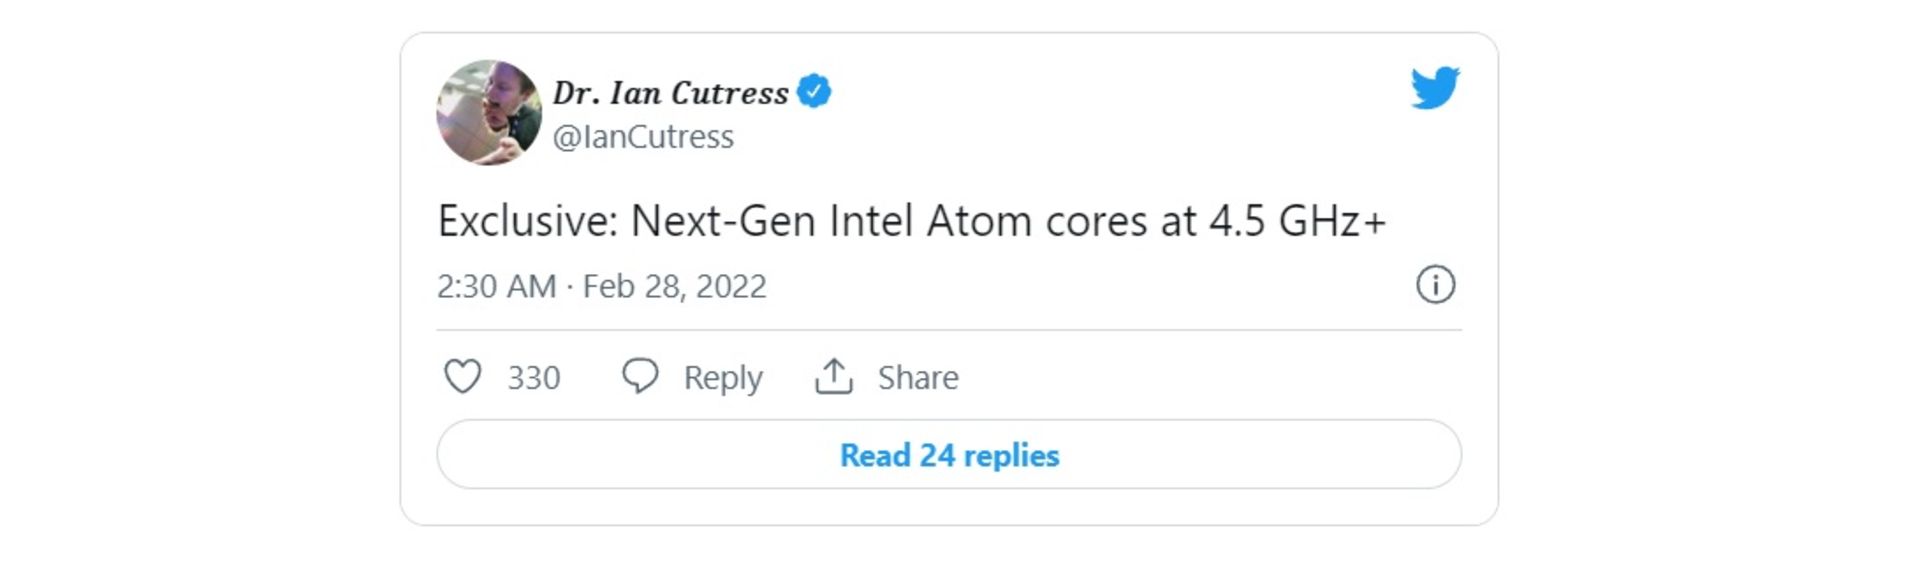Click the blue verified badge
Screen dimensions: 1920x572
click(814, 92)
